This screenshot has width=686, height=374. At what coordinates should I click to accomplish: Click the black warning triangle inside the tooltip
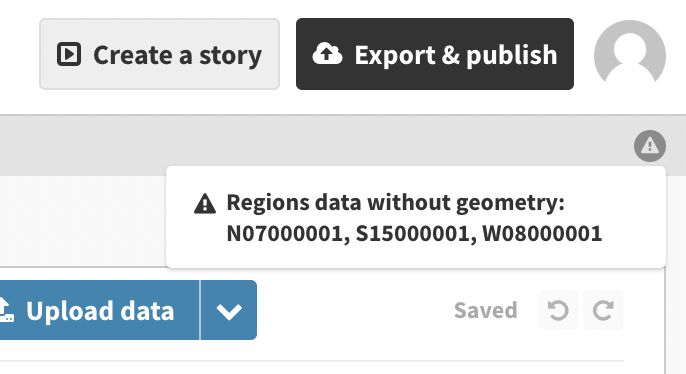pyautogui.click(x=205, y=204)
